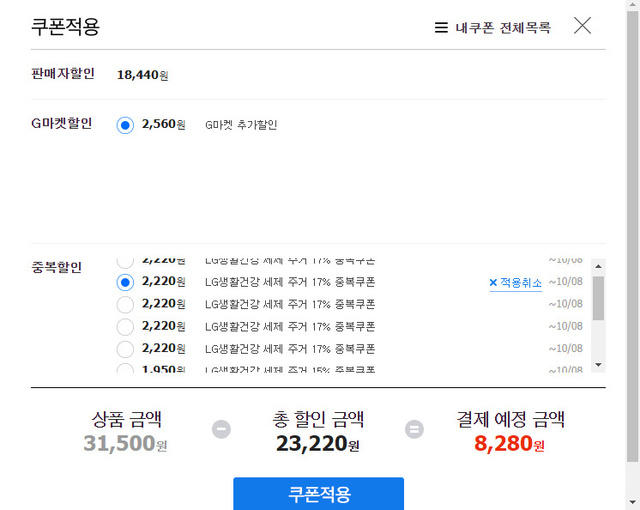640x510 pixels.
Task: Click the page scrollbar down arrow at far right
Action: [632, 502]
